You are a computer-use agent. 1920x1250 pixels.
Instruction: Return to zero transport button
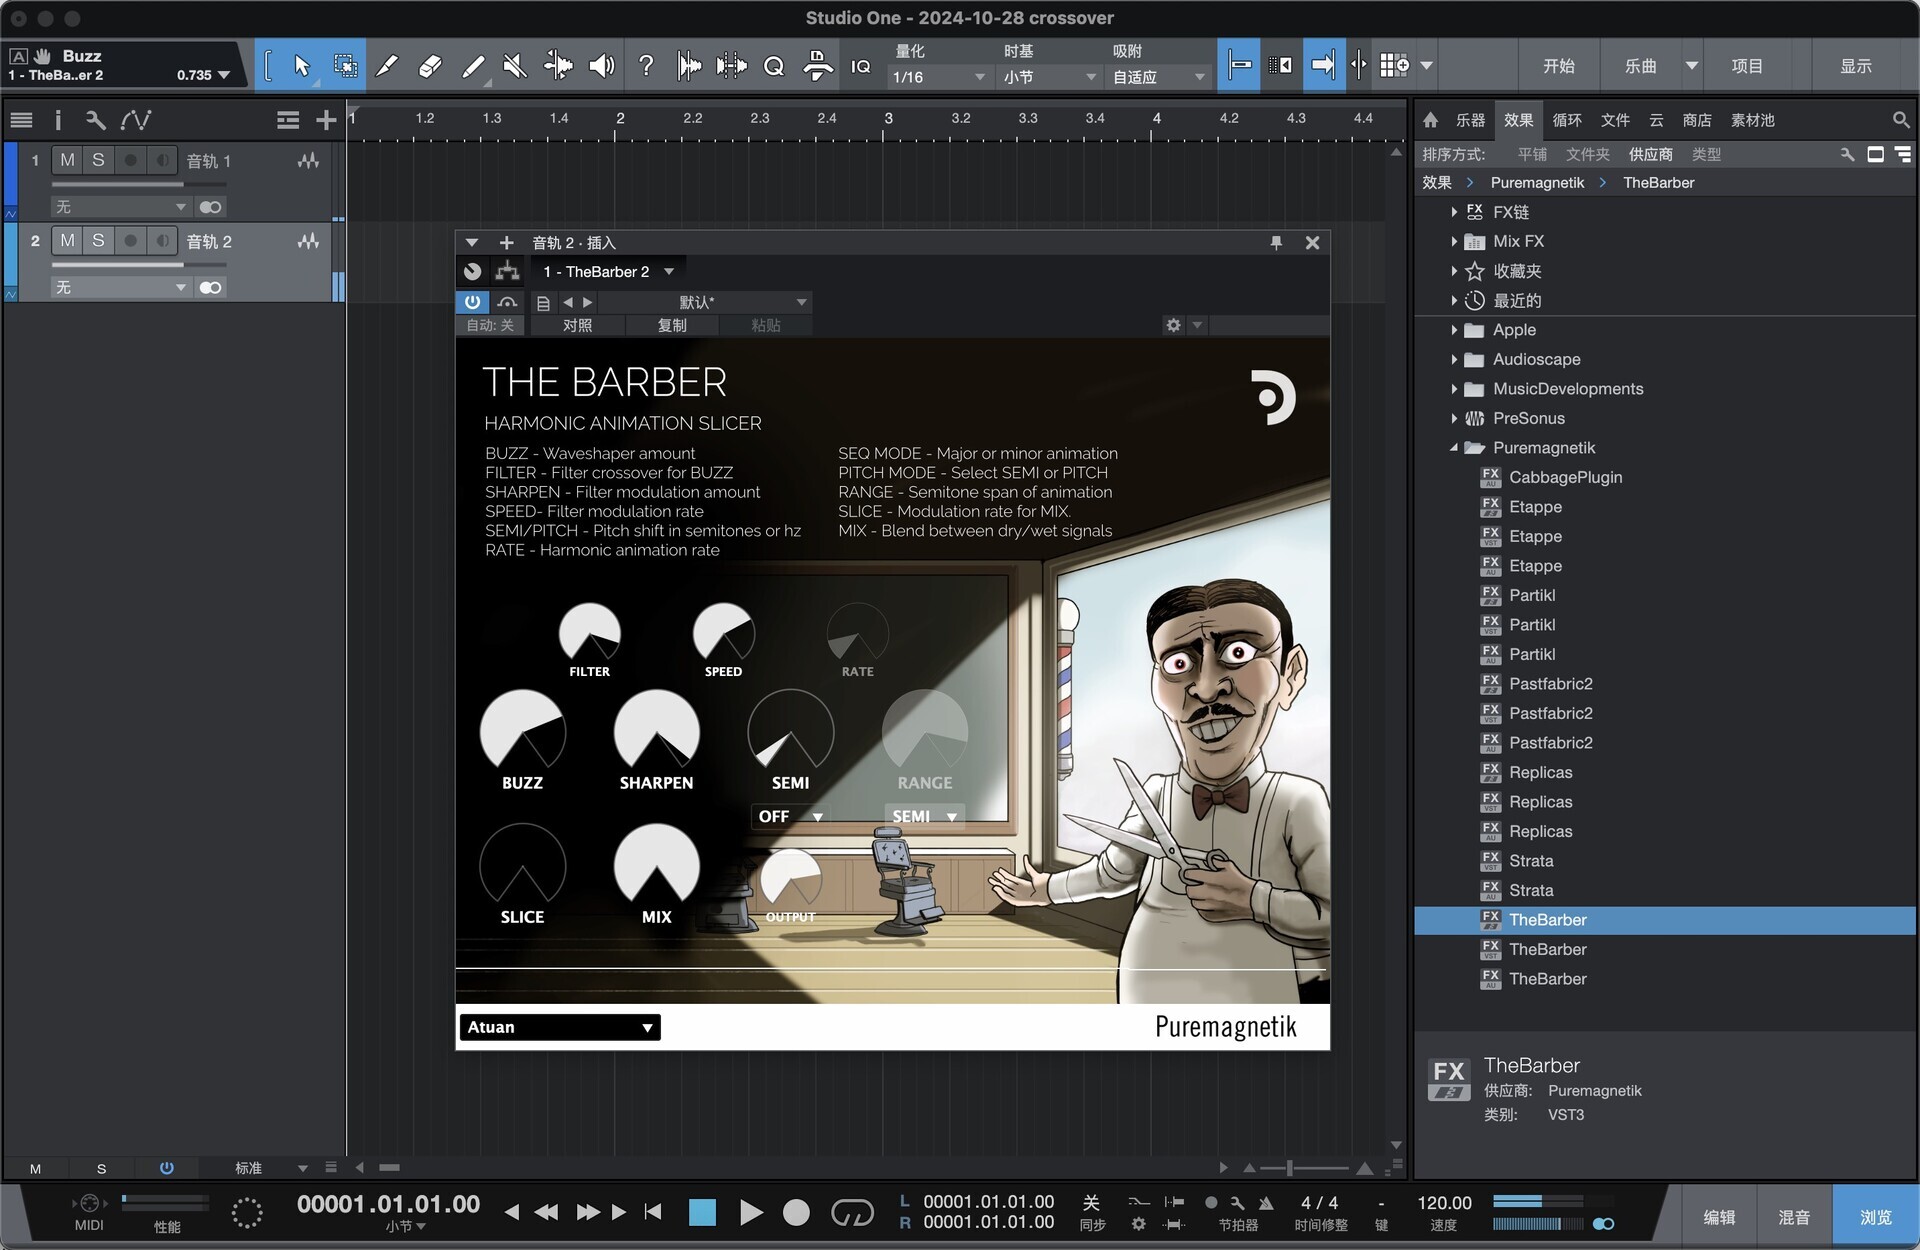653,1212
